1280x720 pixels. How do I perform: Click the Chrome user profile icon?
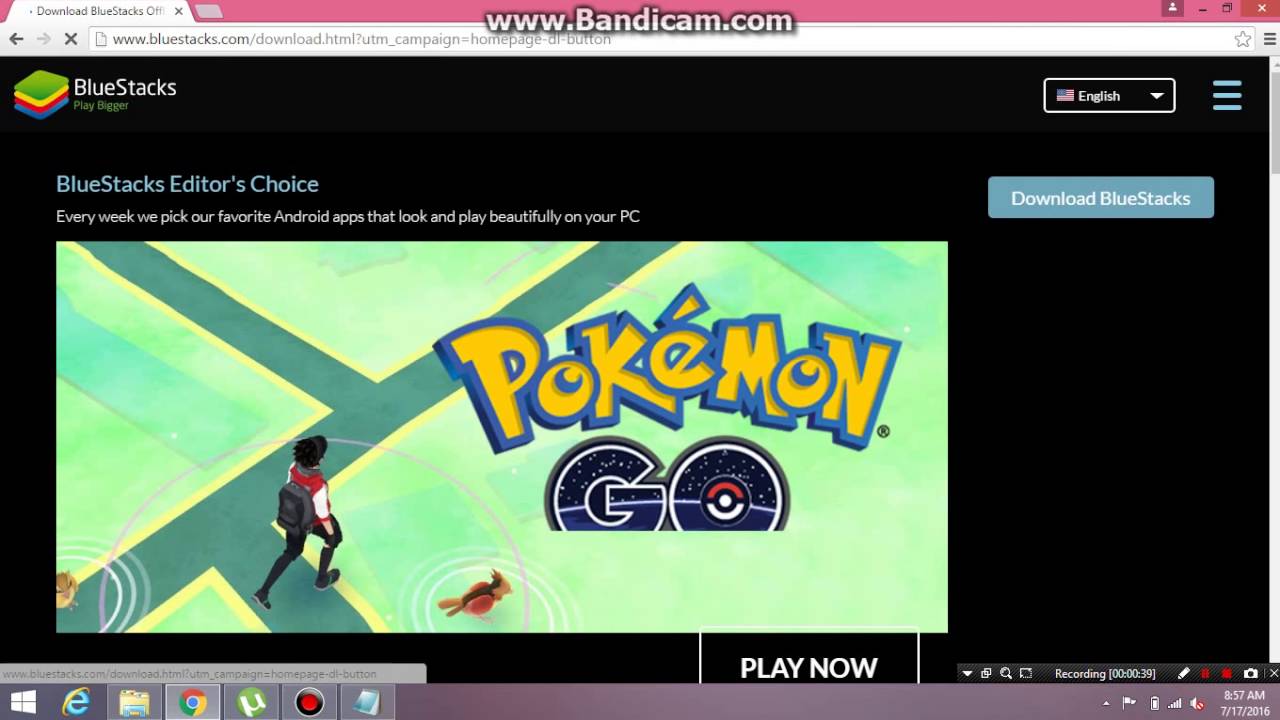click(1173, 8)
